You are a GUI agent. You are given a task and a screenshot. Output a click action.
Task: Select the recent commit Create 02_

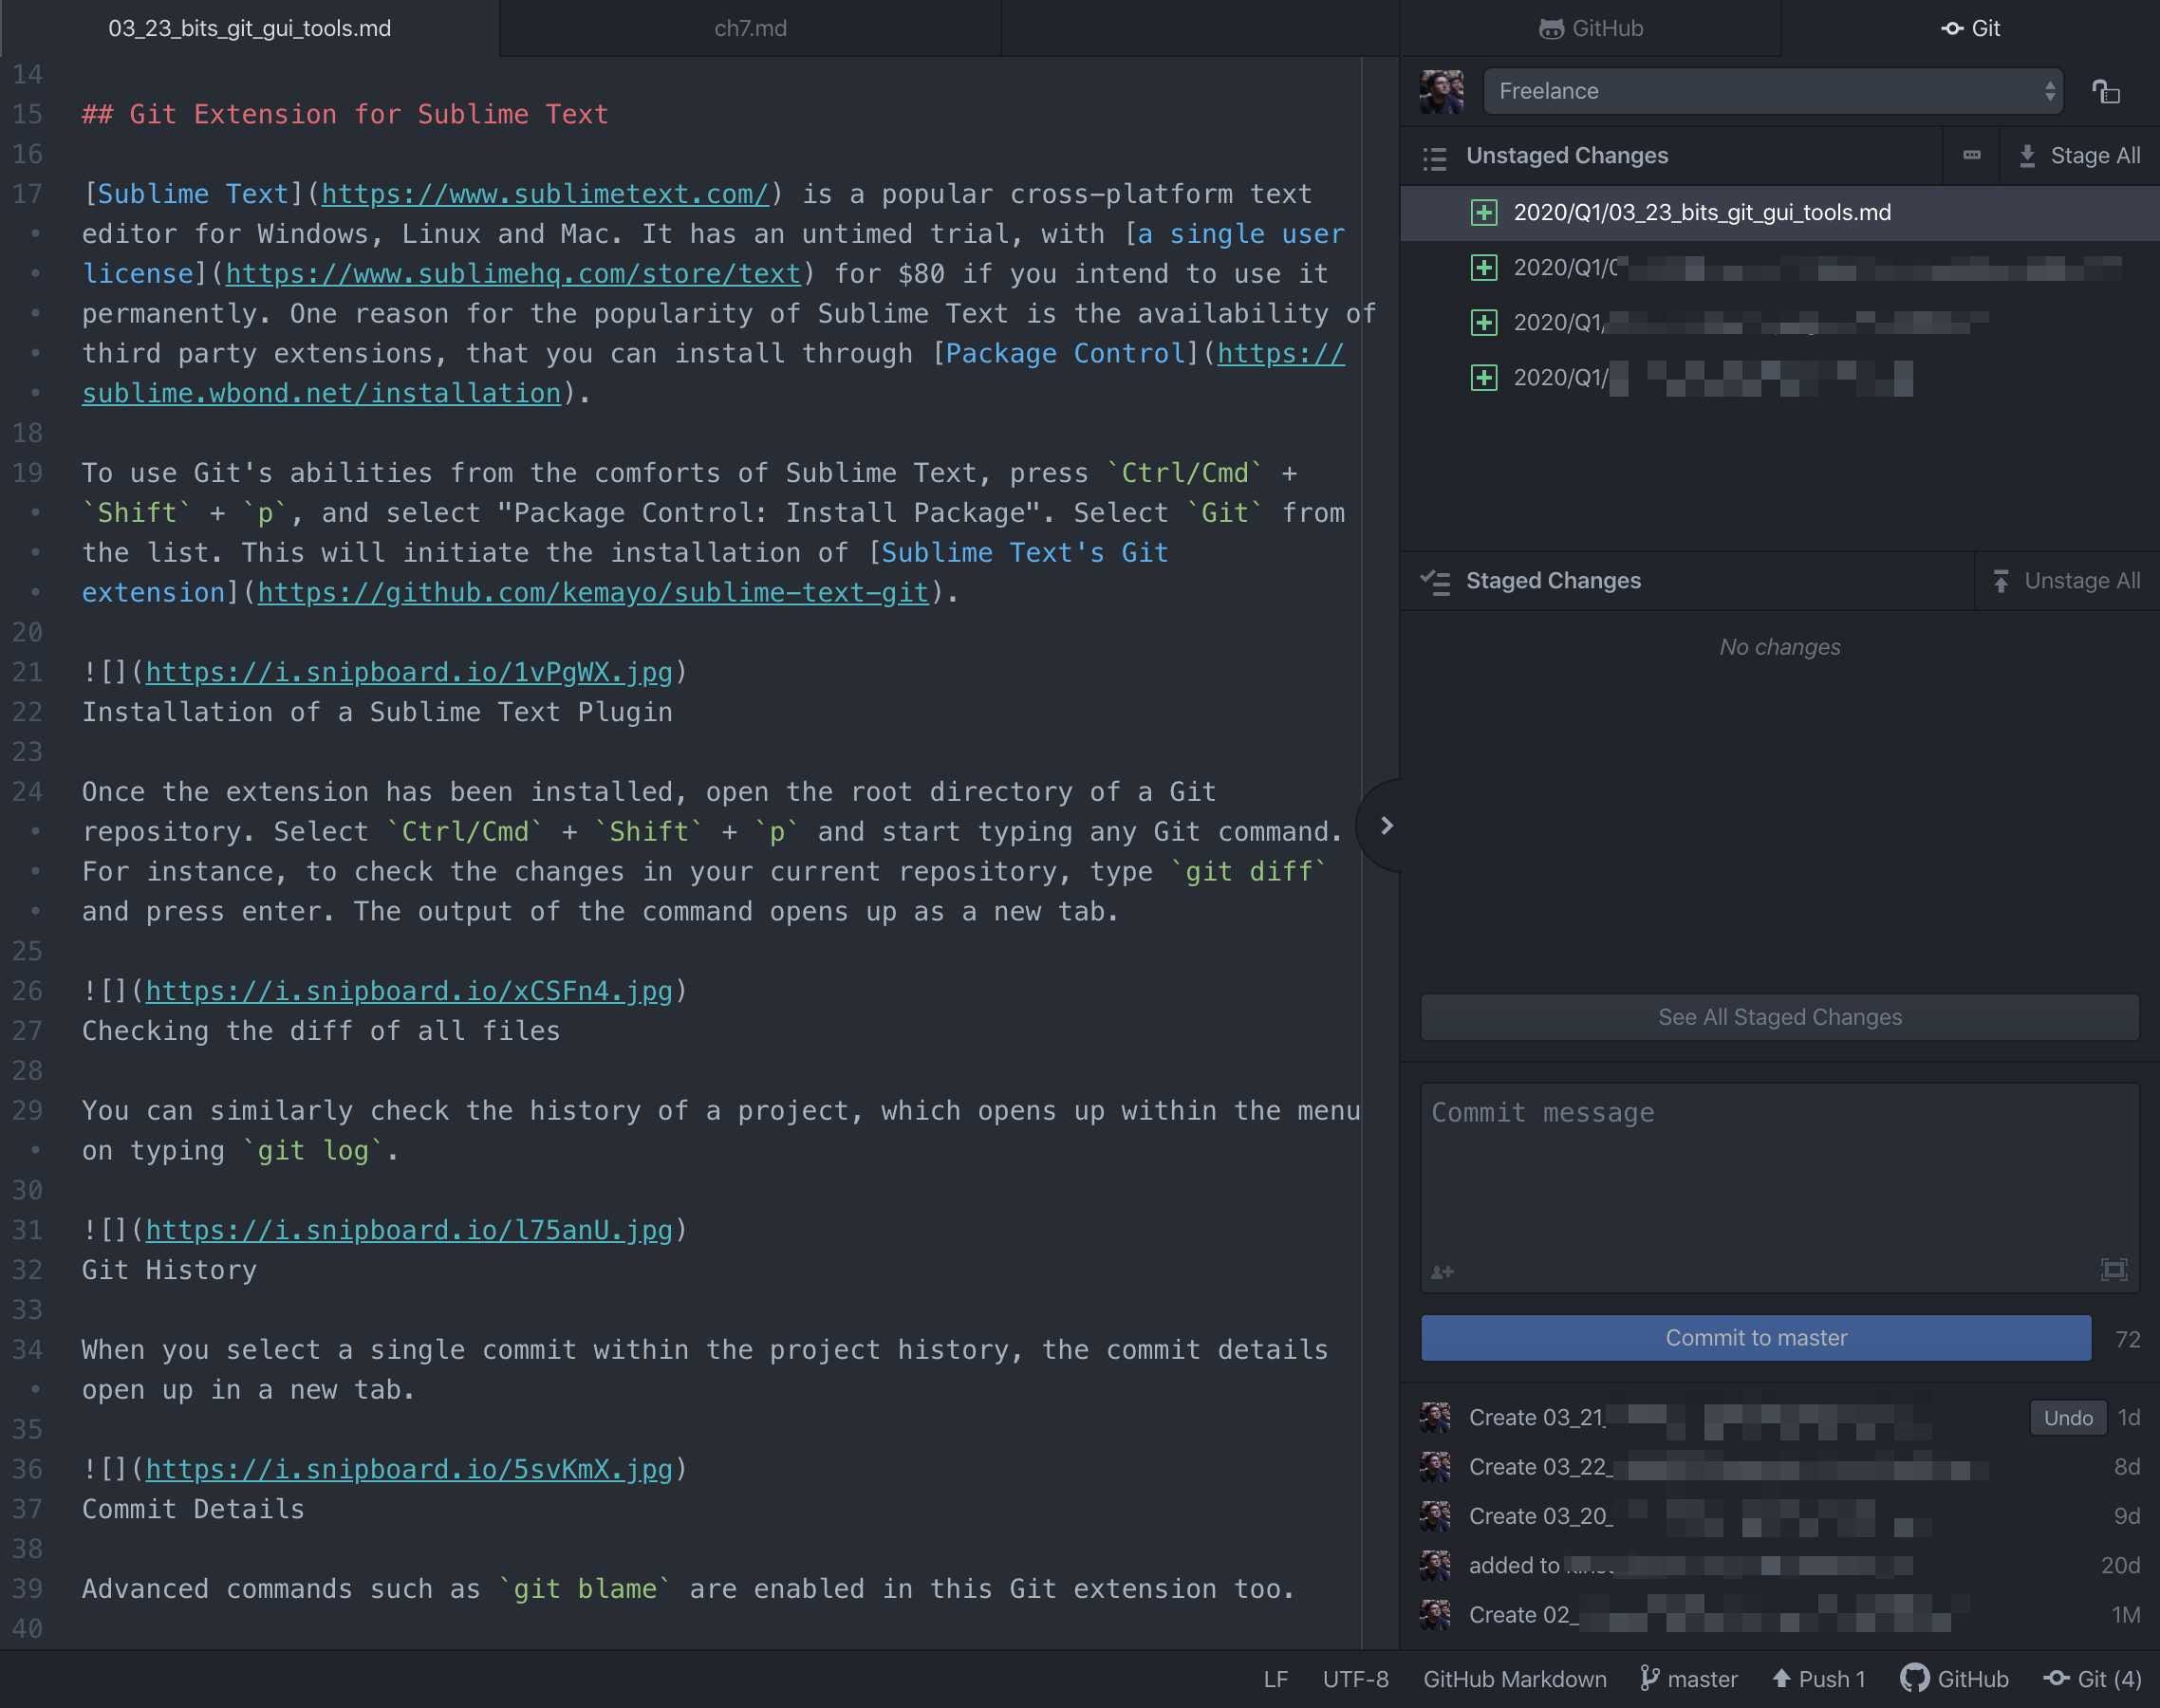pyautogui.click(x=1780, y=1615)
